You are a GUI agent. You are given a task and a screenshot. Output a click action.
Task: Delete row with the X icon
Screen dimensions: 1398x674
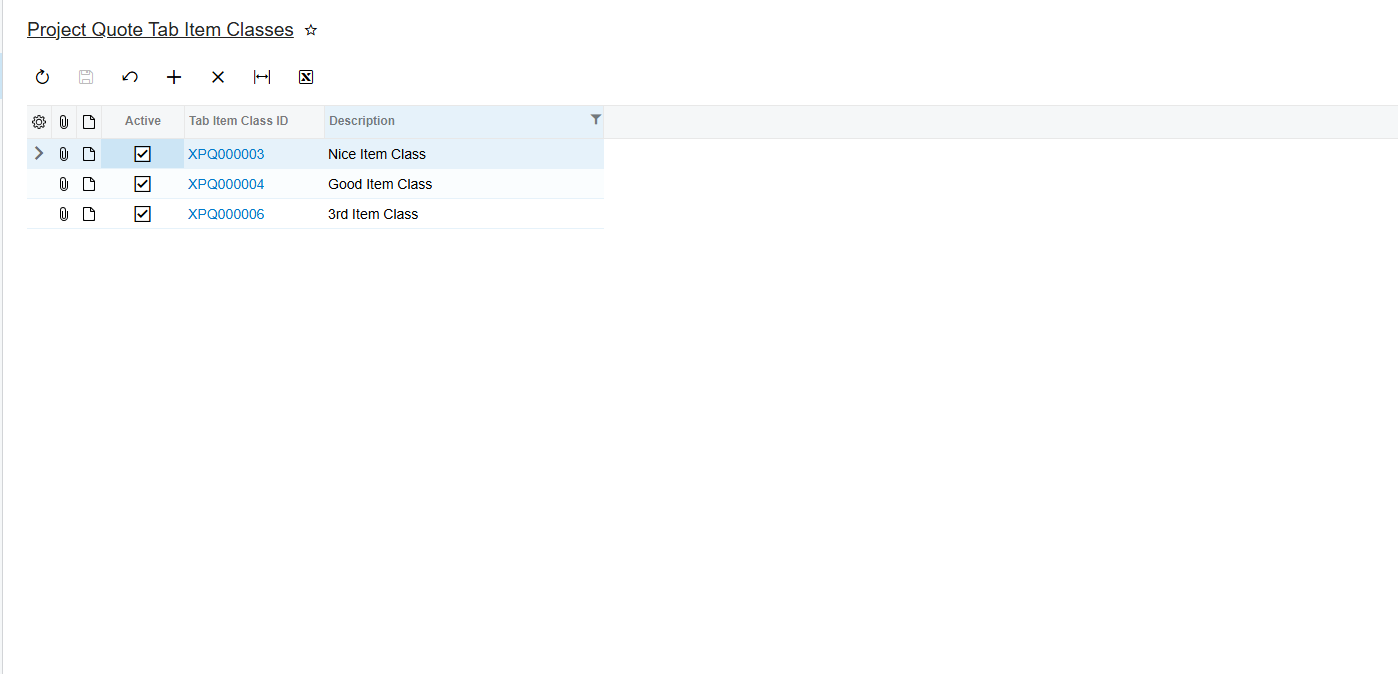tap(218, 77)
